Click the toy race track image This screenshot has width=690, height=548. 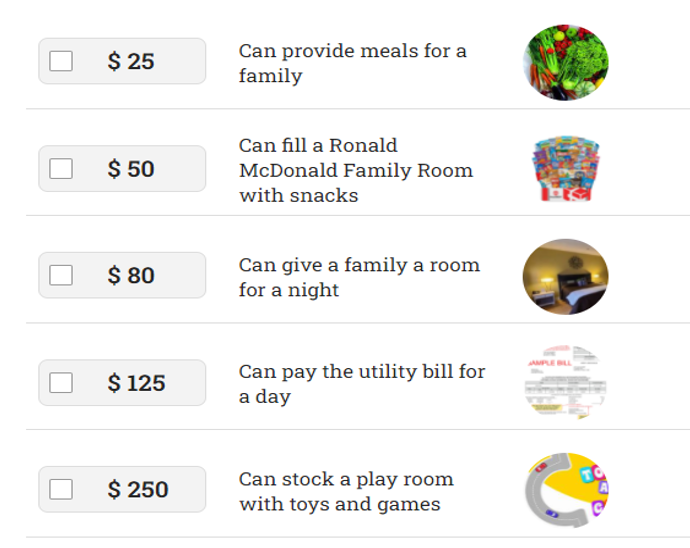click(566, 489)
